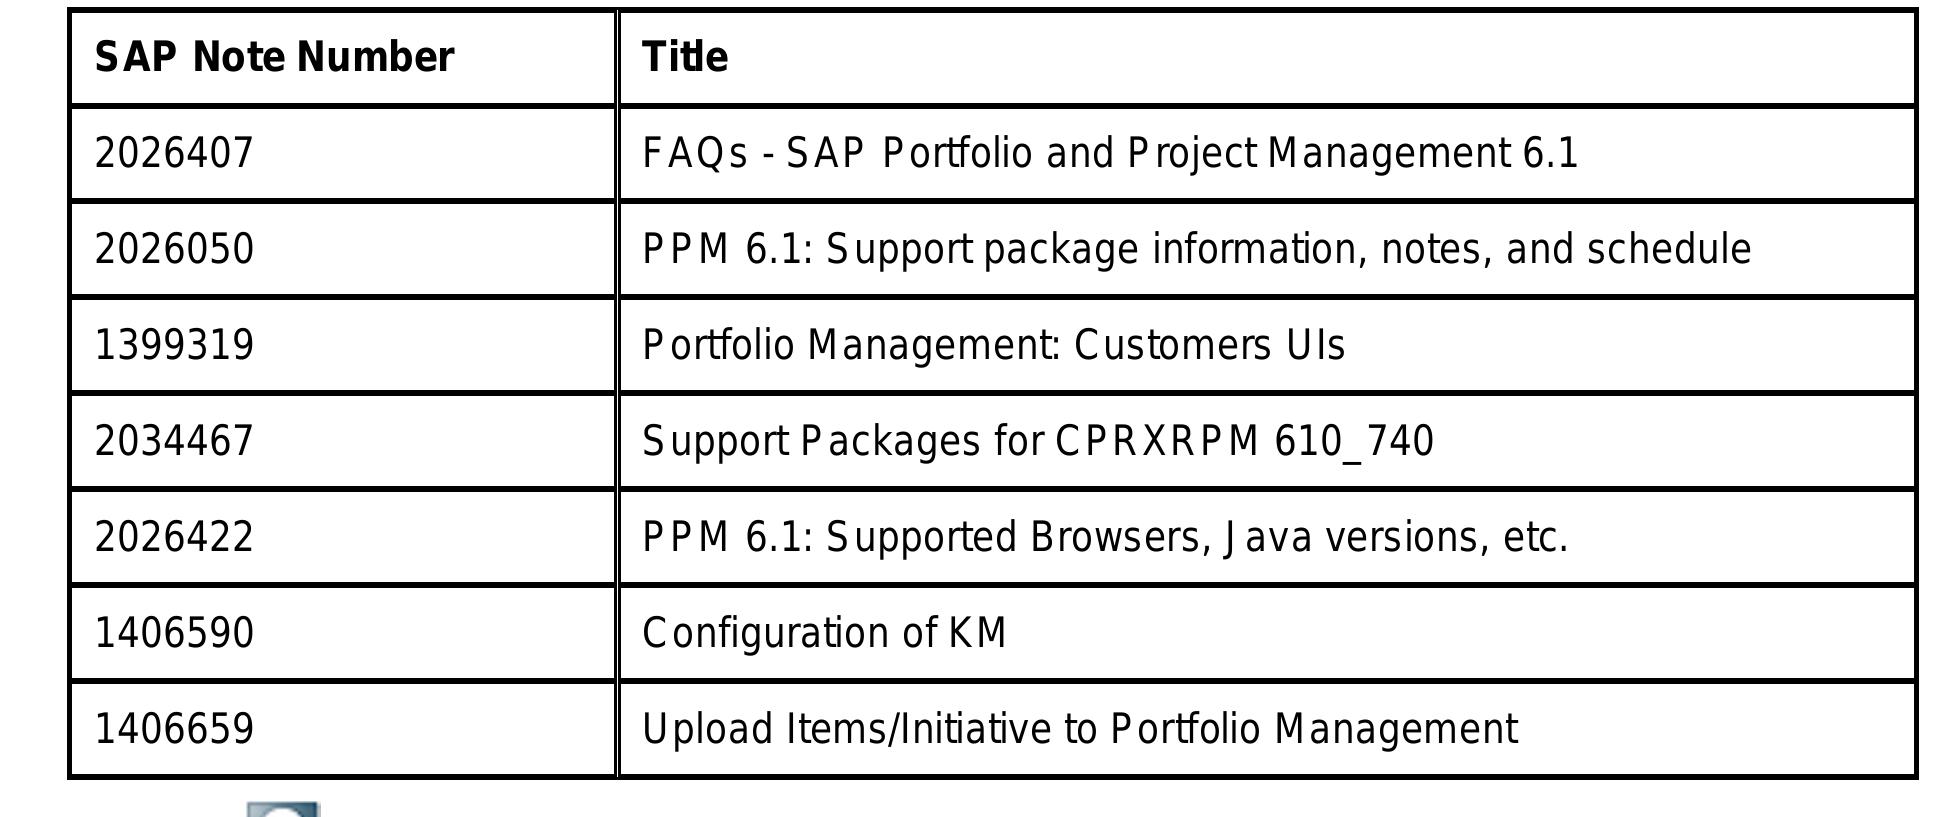The width and height of the screenshot is (1935, 817).
Task: Click the SAP Note Number column header
Action: 274,57
